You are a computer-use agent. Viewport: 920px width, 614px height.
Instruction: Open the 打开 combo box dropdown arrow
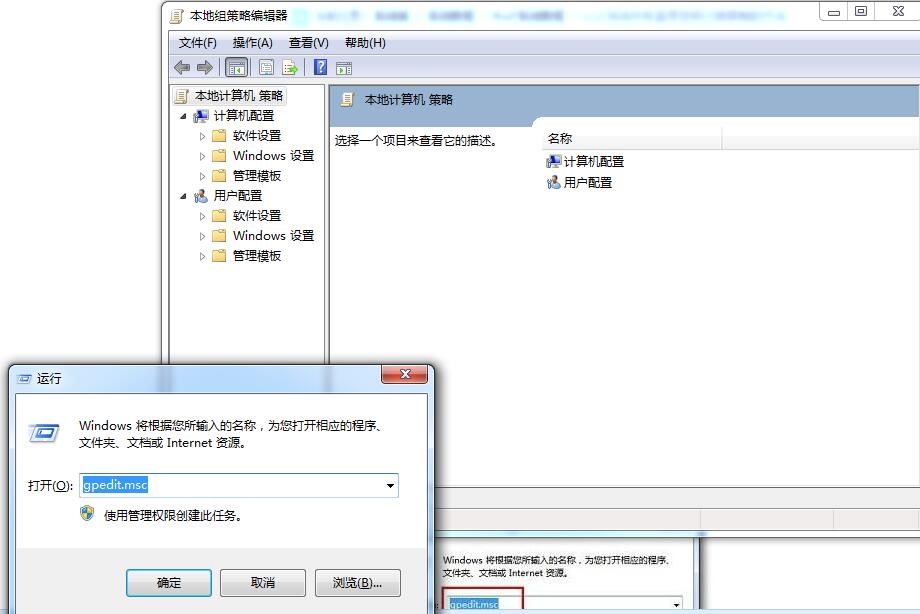(x=390, y=485)
